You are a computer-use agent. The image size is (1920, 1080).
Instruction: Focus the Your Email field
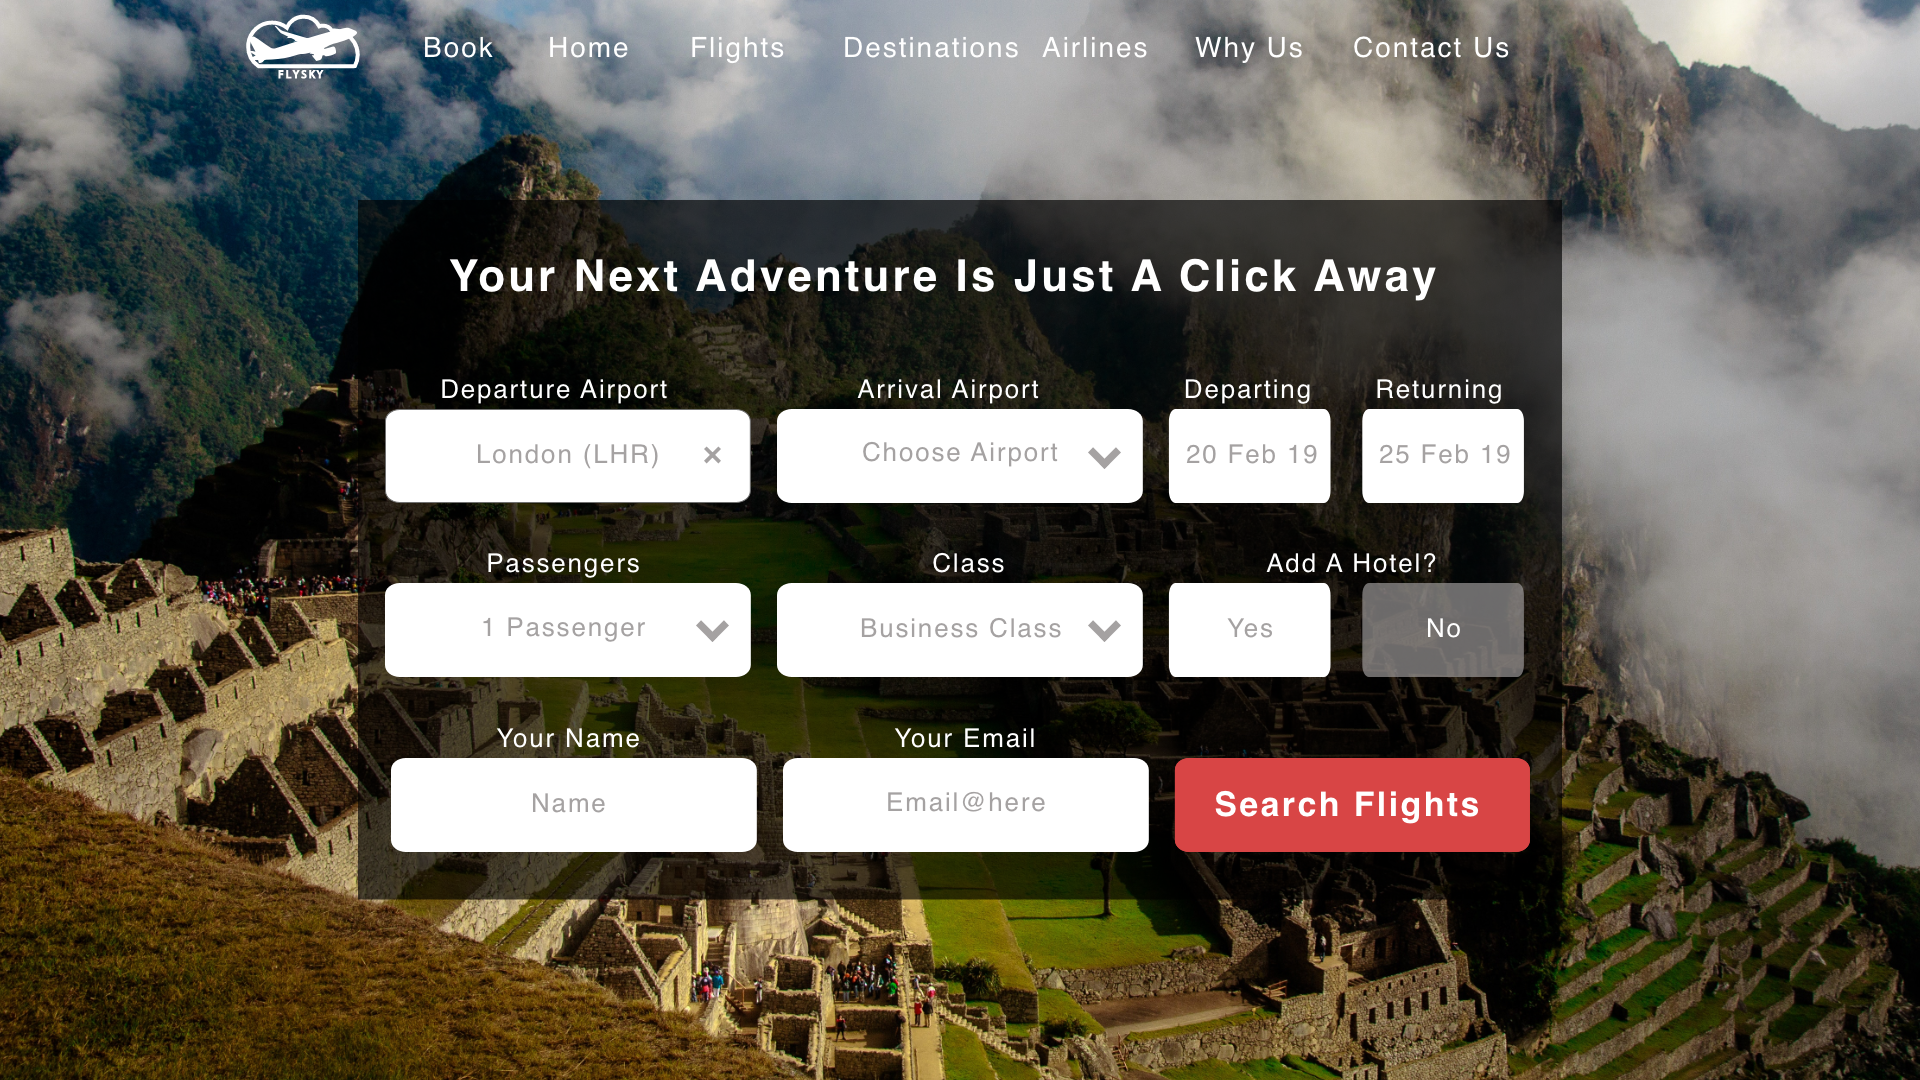966,805
